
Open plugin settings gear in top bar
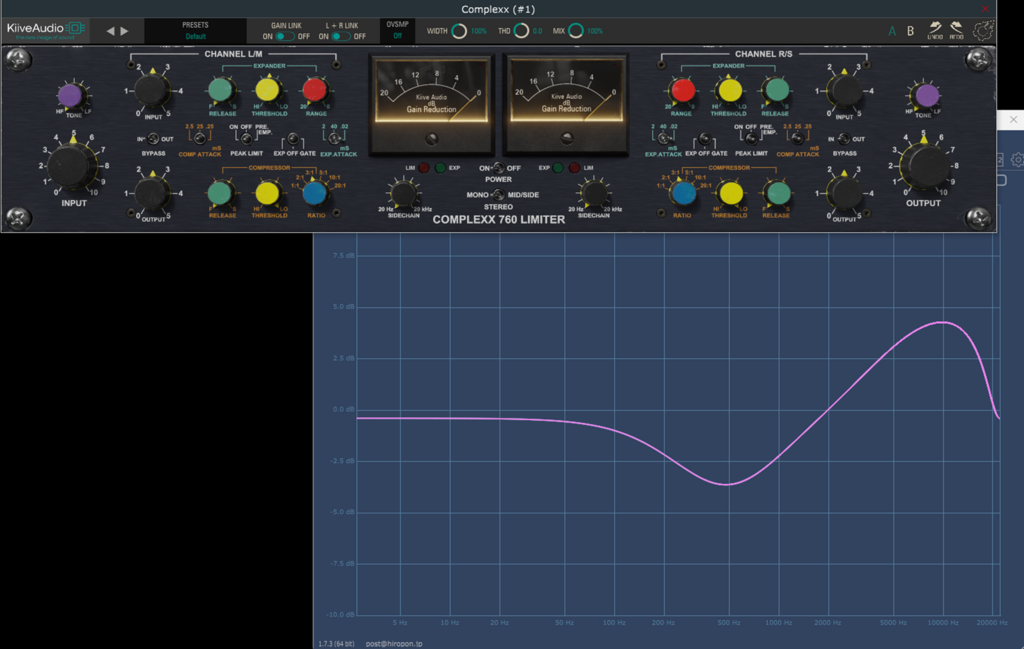tap(983, 31)
